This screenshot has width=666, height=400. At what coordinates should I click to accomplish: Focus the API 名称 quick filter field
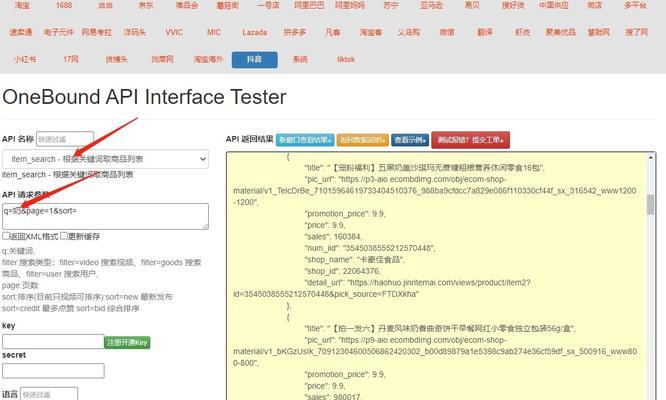click(x=65, y=139)
